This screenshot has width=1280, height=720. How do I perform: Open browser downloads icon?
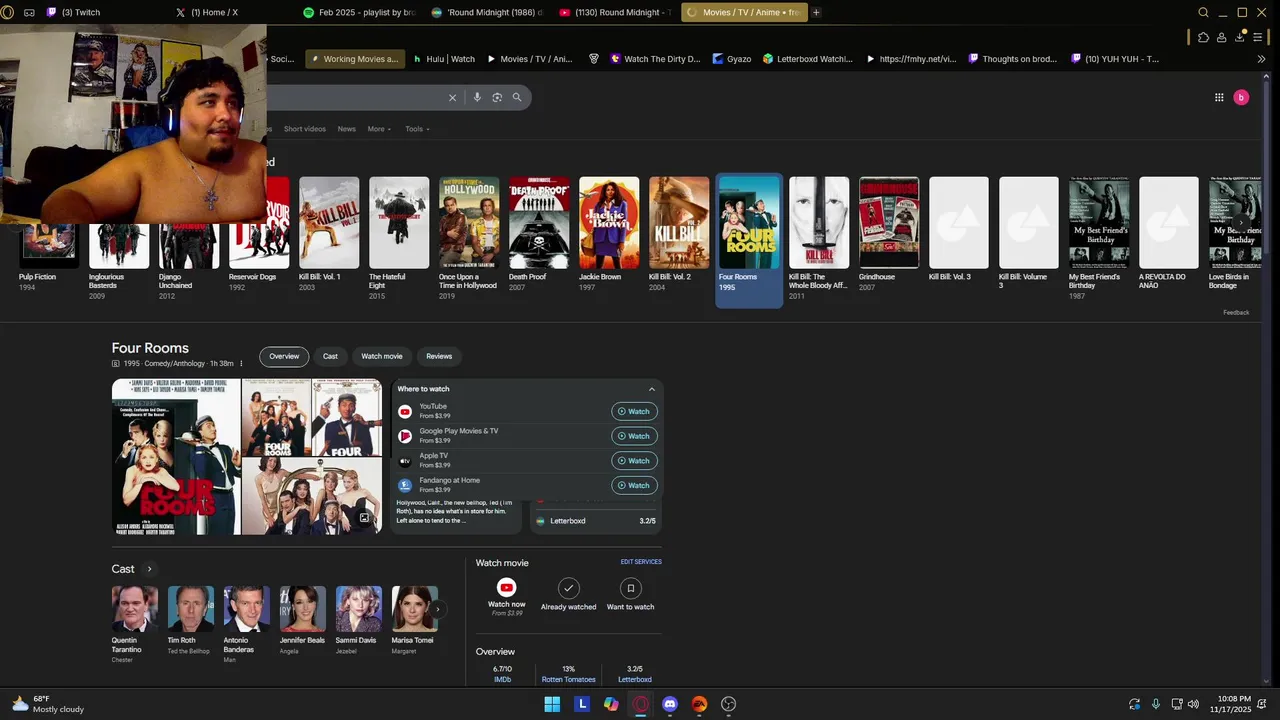1240,37
